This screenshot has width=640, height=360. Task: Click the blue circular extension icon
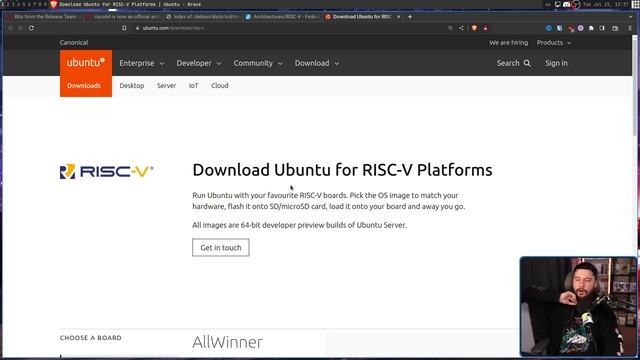pos(549,28)
